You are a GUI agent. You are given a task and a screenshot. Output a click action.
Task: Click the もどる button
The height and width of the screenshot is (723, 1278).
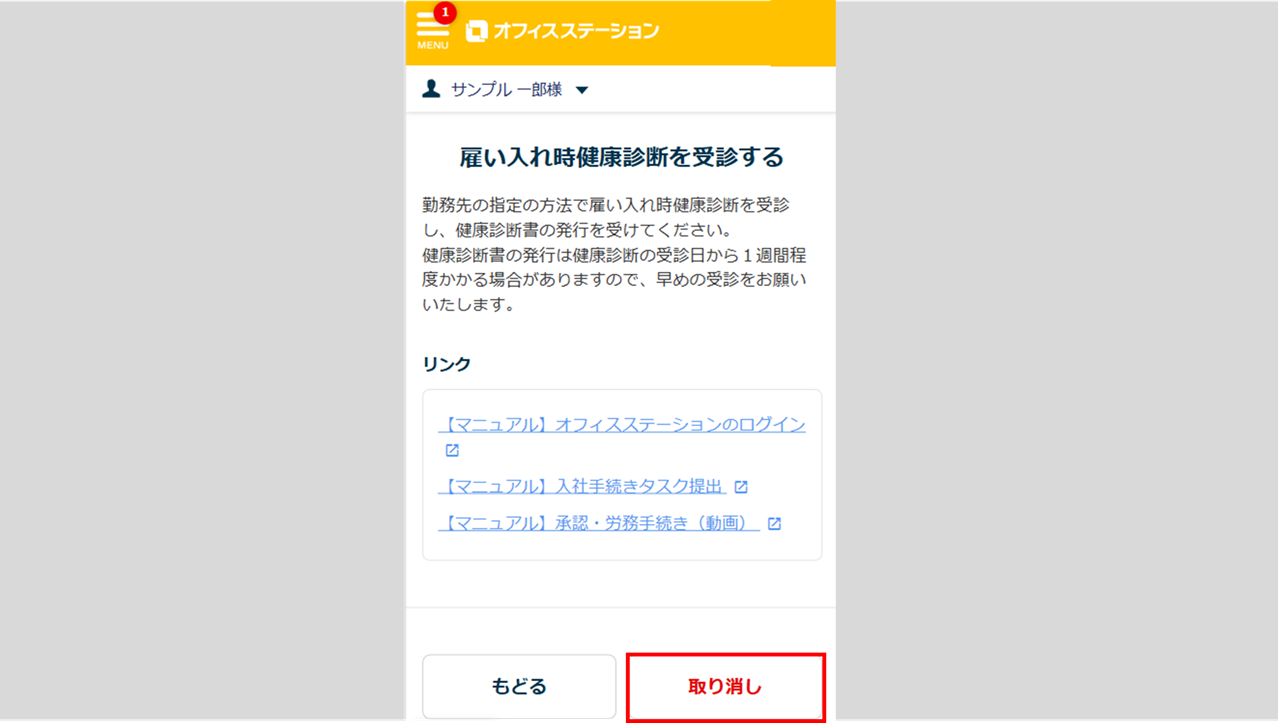[x=519, y=686]
